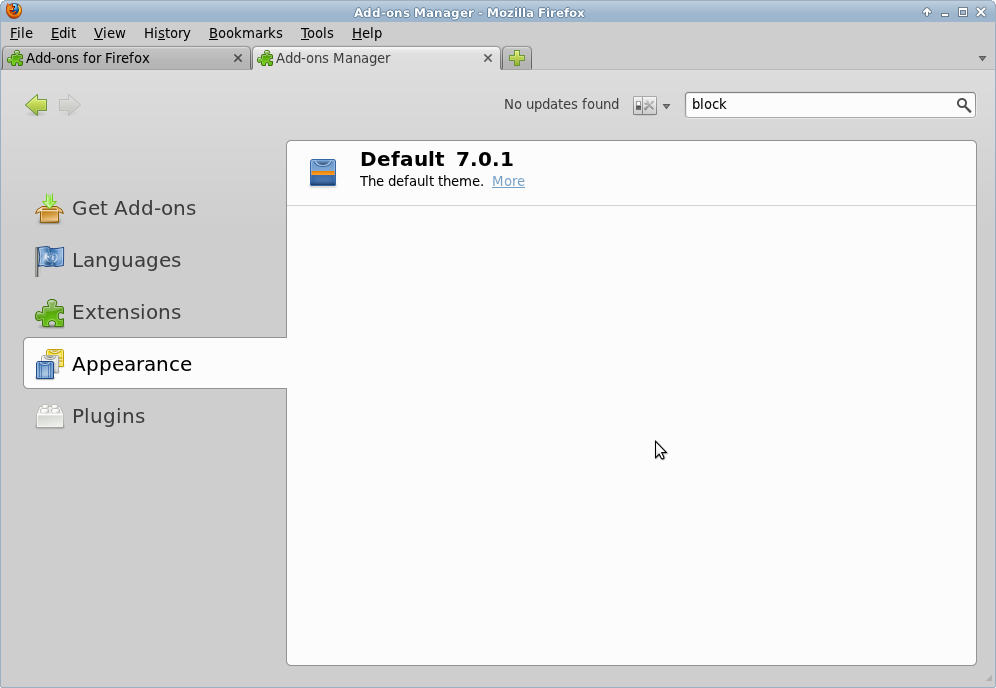
Task: Click the Languages flag icon
Action: (x=50, y=260)
